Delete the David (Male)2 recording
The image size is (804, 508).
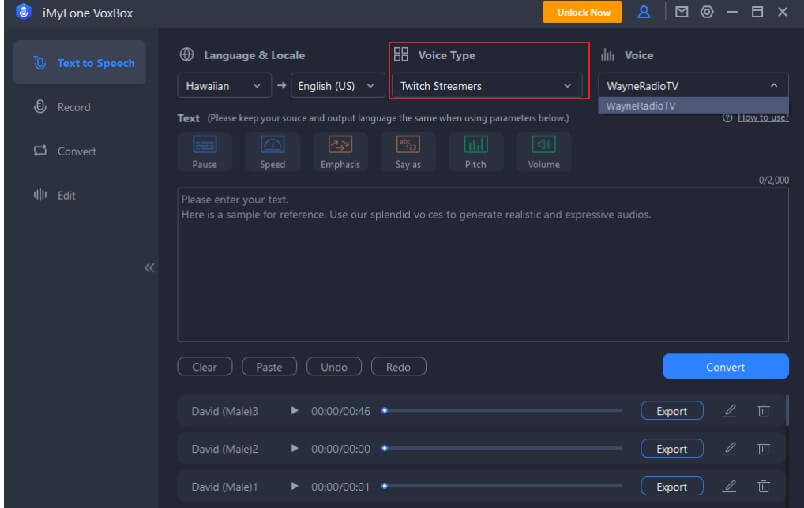(763, 449)
